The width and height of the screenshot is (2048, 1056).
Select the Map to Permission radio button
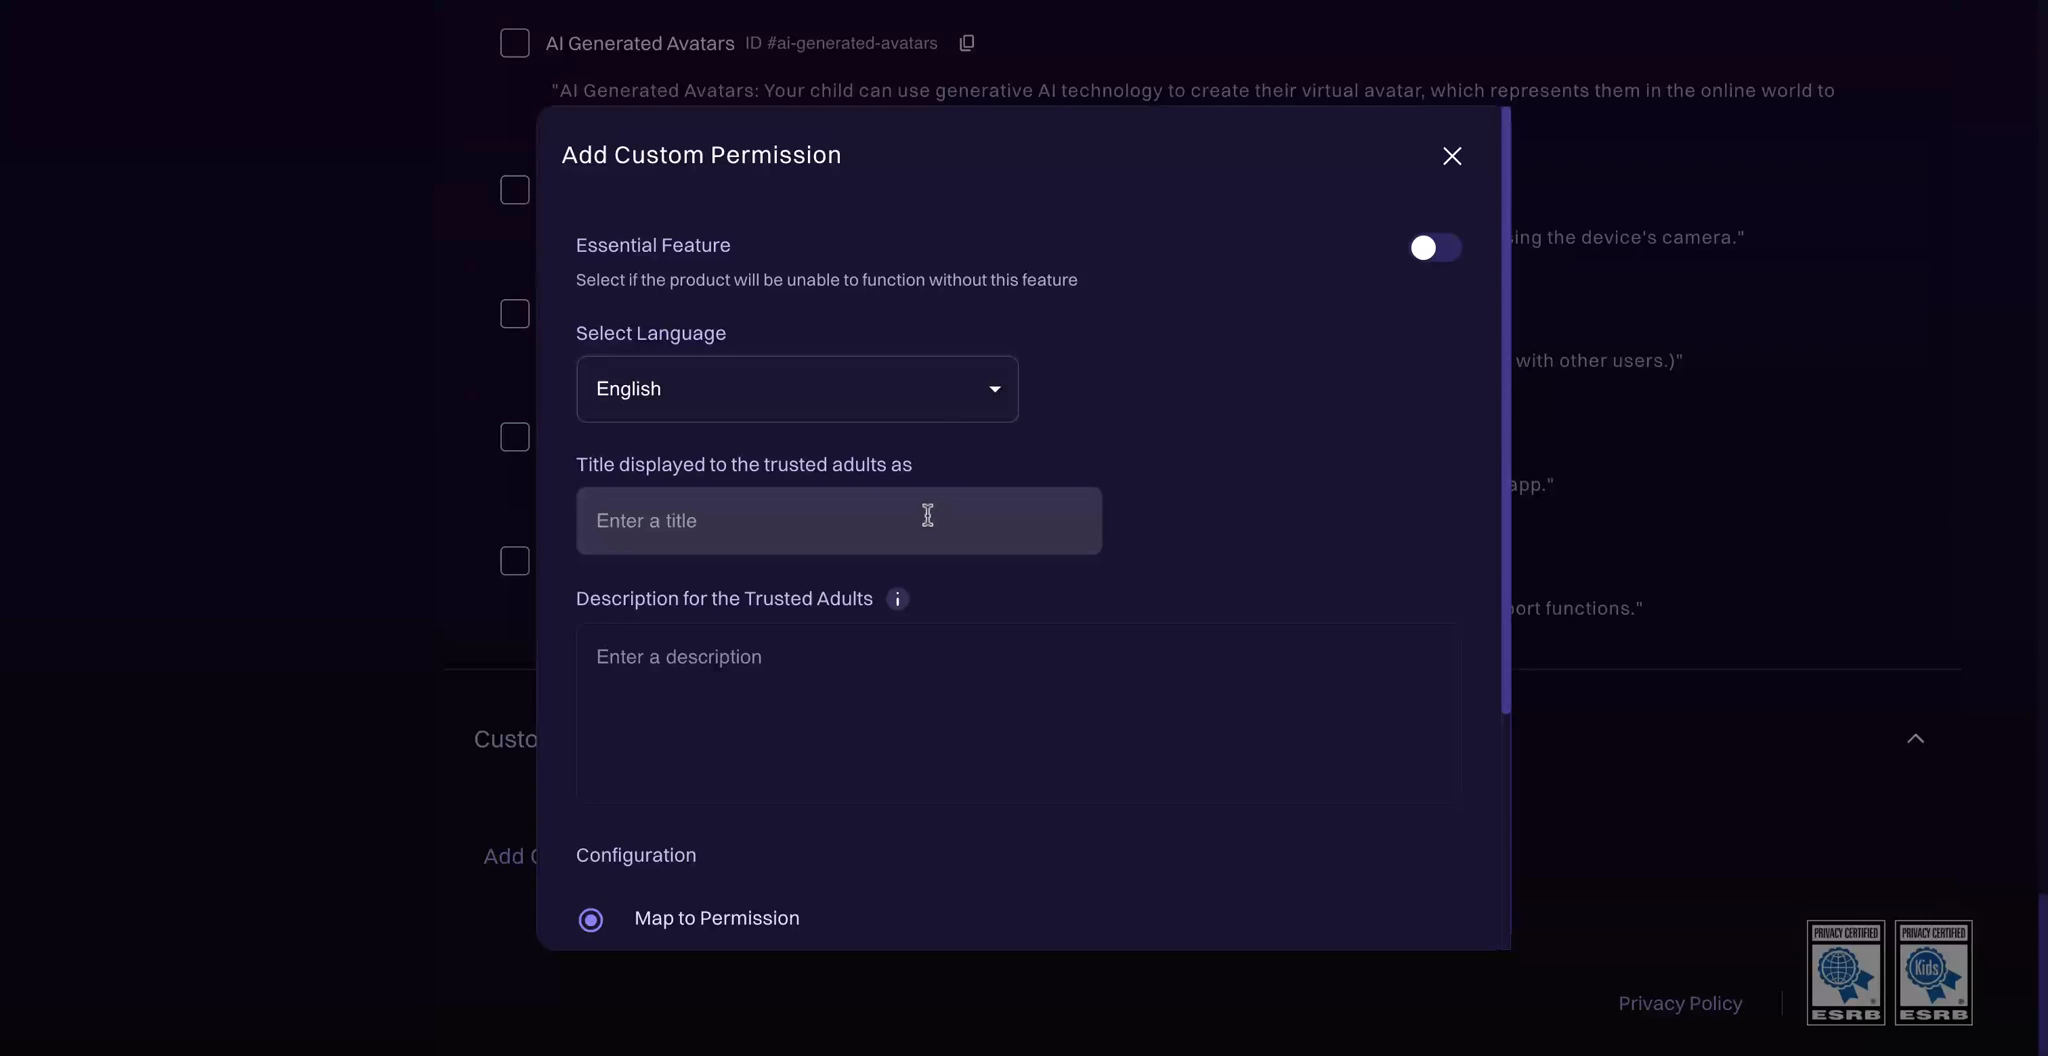(x=591, y=919)
